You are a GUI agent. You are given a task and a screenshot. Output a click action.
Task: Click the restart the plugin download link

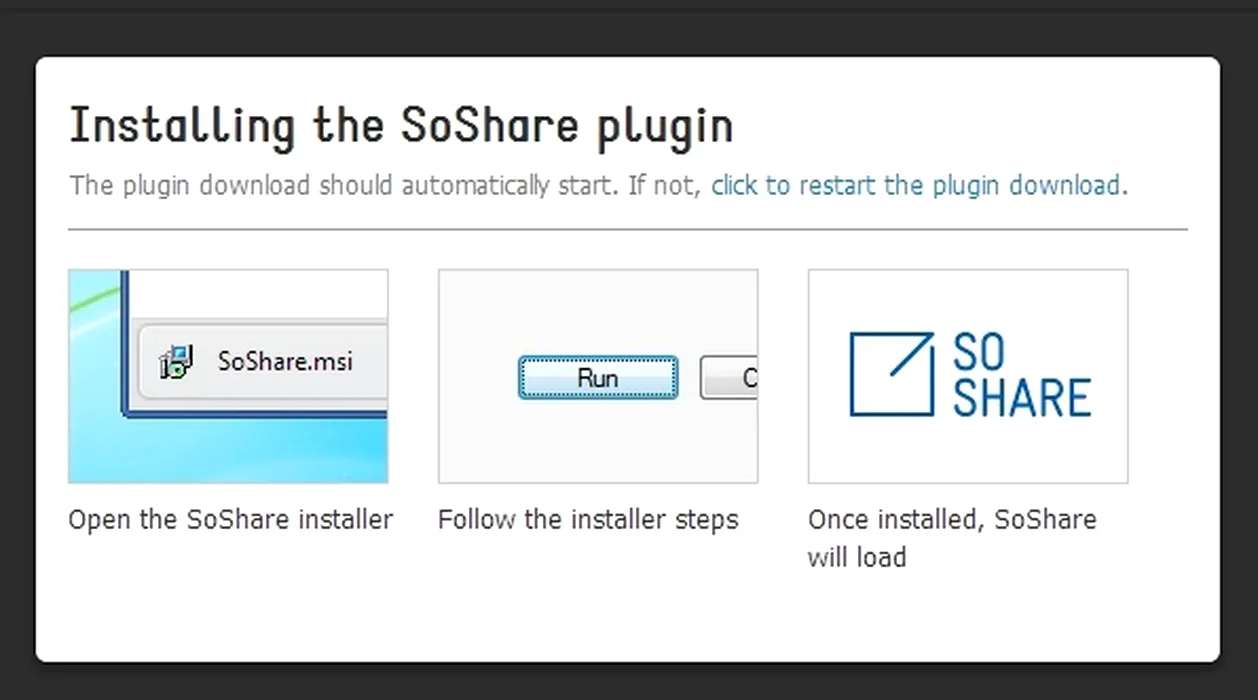point(919,186)
